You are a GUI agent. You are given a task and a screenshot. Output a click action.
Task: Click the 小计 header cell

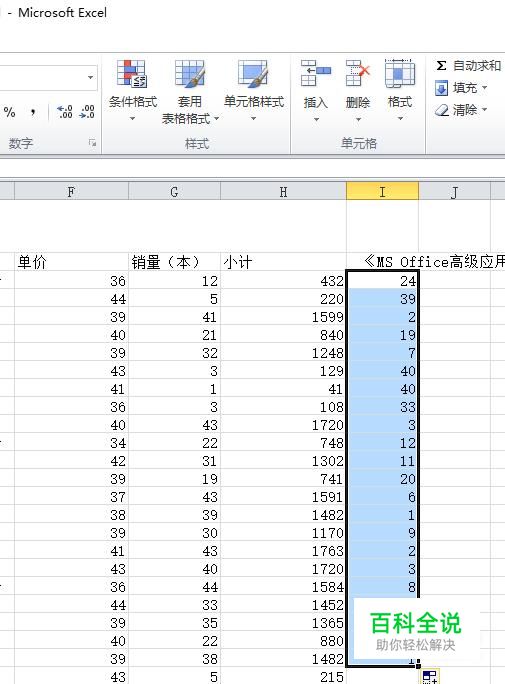coord(283,262)
